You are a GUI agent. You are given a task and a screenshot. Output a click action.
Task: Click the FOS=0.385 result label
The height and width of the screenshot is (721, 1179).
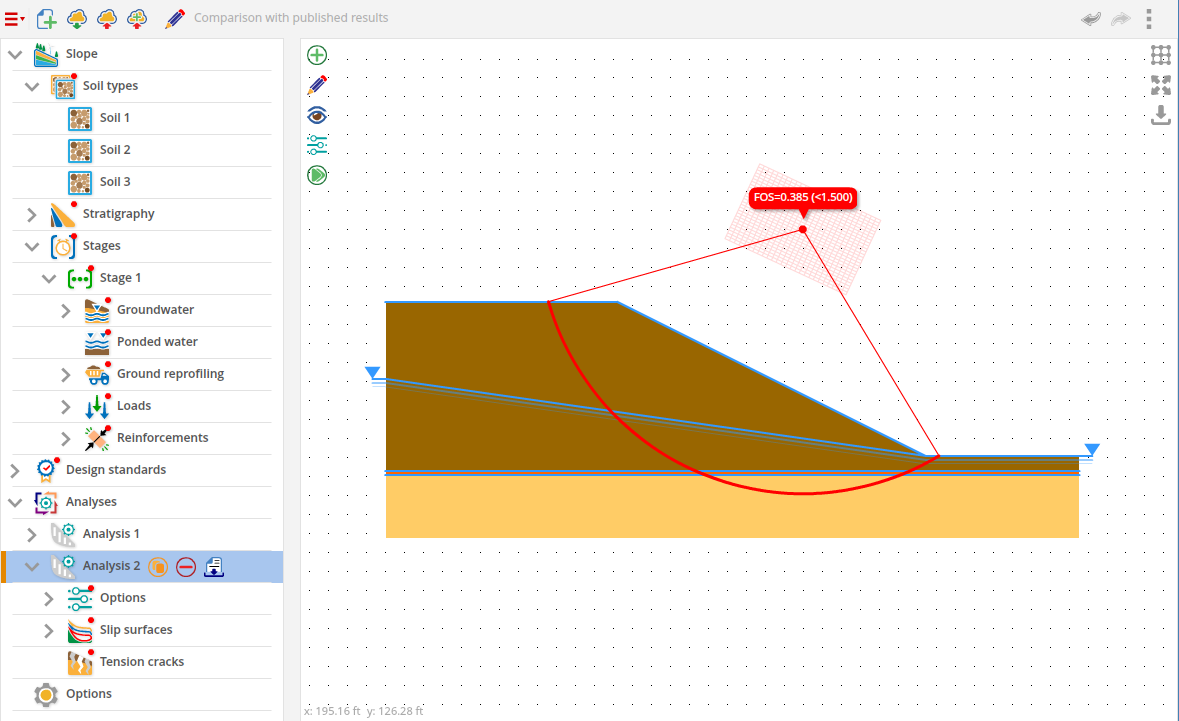click(803, 197)
